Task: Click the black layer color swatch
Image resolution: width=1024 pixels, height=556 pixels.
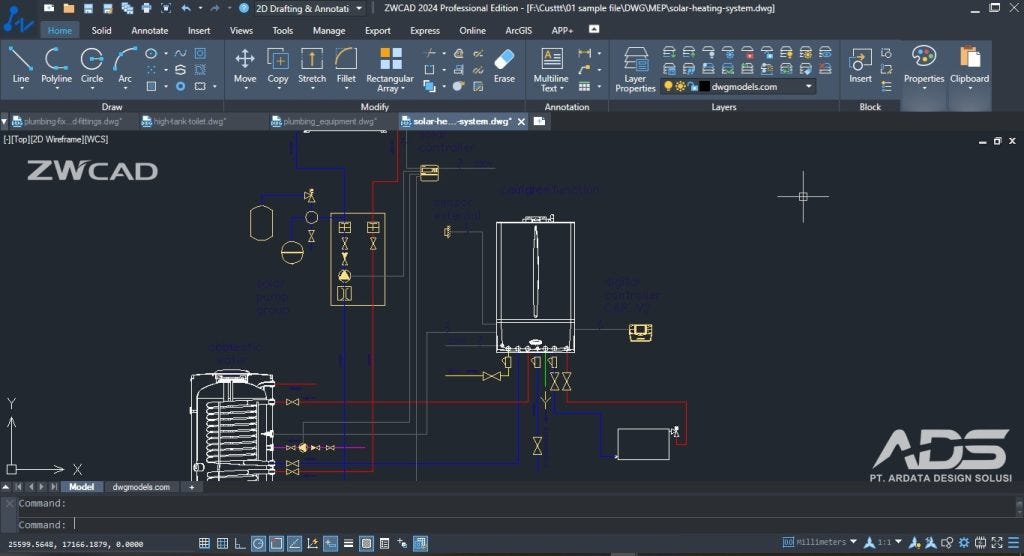Action: pos(704,86)
